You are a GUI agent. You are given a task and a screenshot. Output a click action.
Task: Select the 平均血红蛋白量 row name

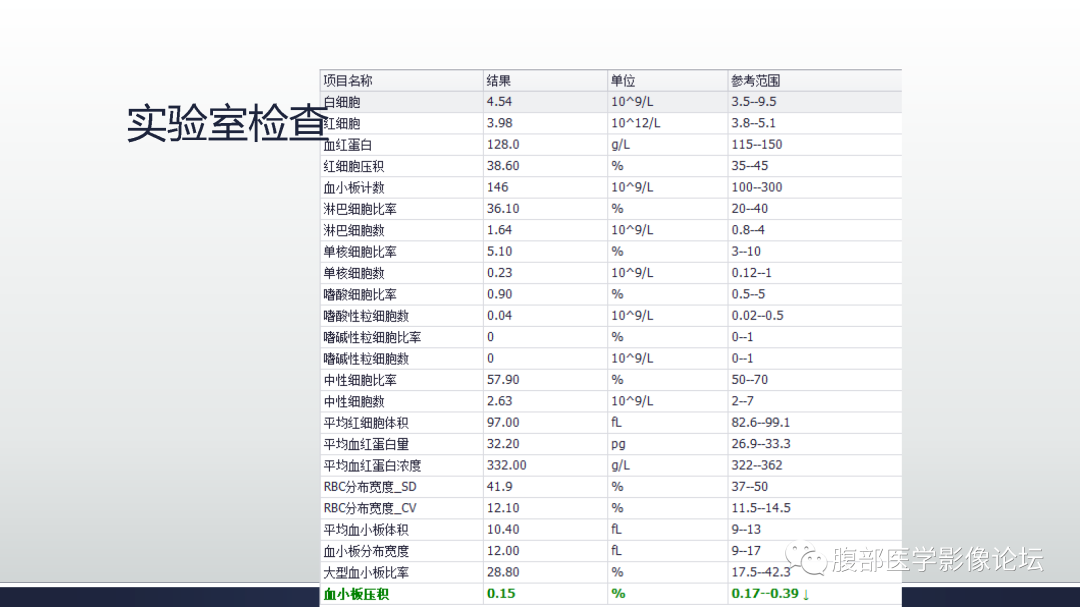tap(366, 444)
